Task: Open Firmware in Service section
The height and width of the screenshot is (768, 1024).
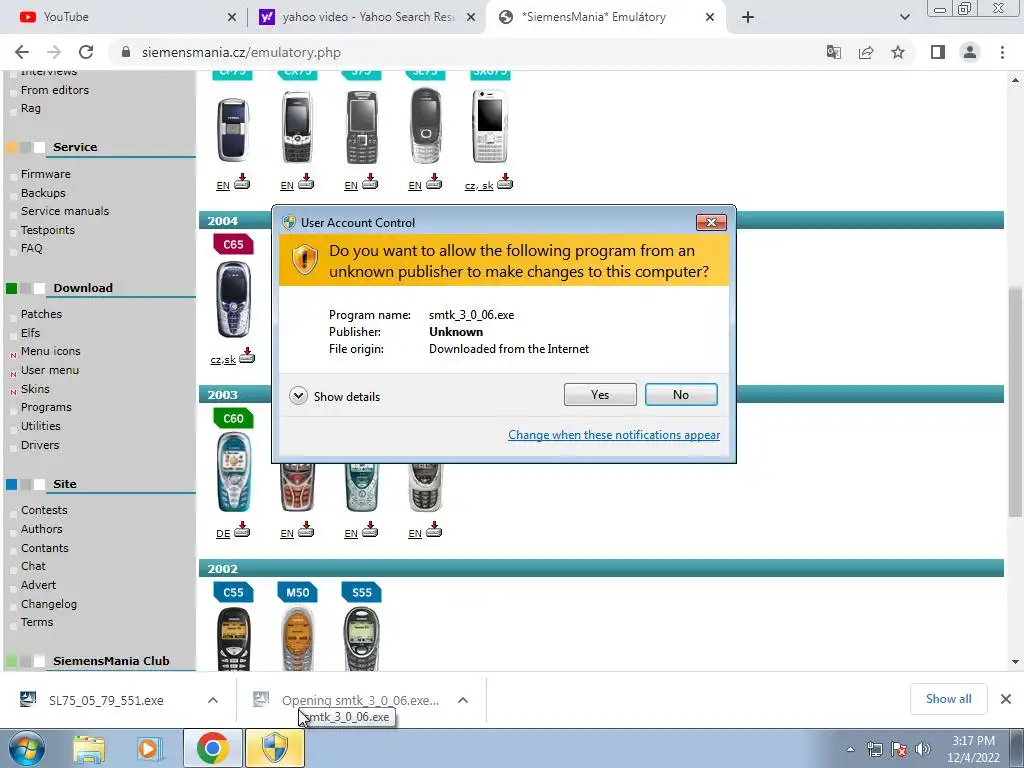Action: pyautogui.click(x=46, y=174)
